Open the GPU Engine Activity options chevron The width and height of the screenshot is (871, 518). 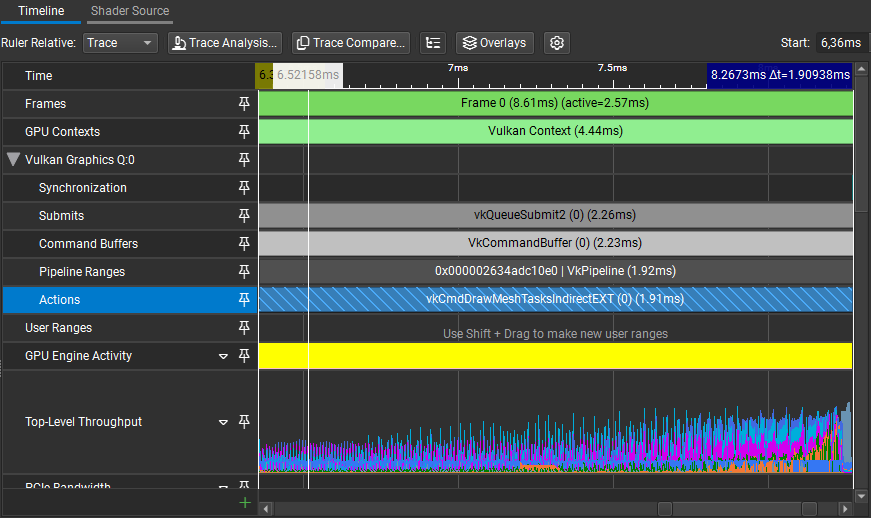coord(224,356)
